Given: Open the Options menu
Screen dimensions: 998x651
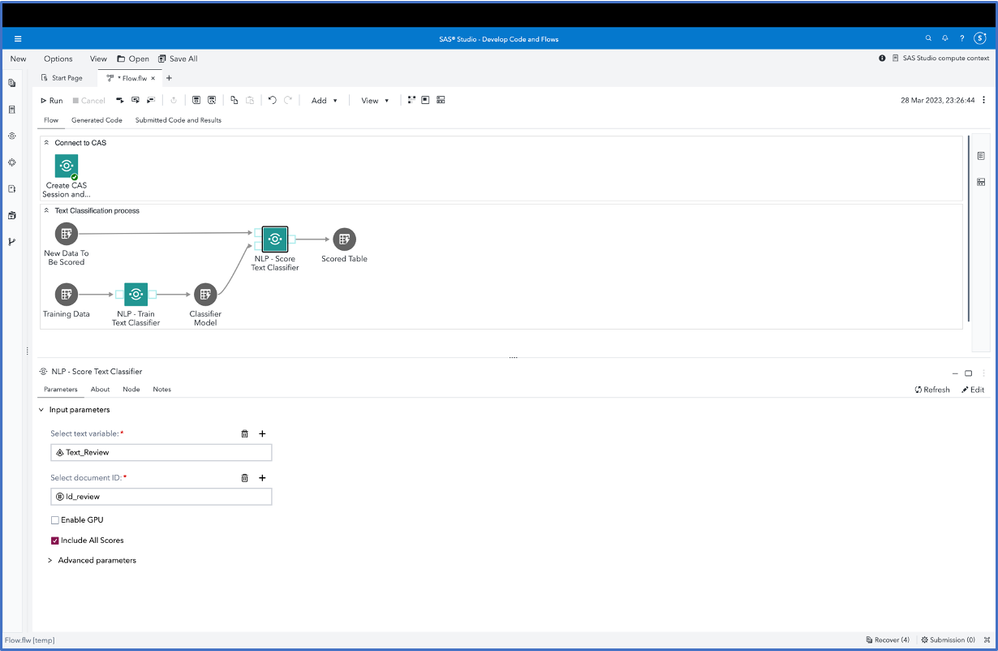Looking at the screenshot, I should coord(58,59).
